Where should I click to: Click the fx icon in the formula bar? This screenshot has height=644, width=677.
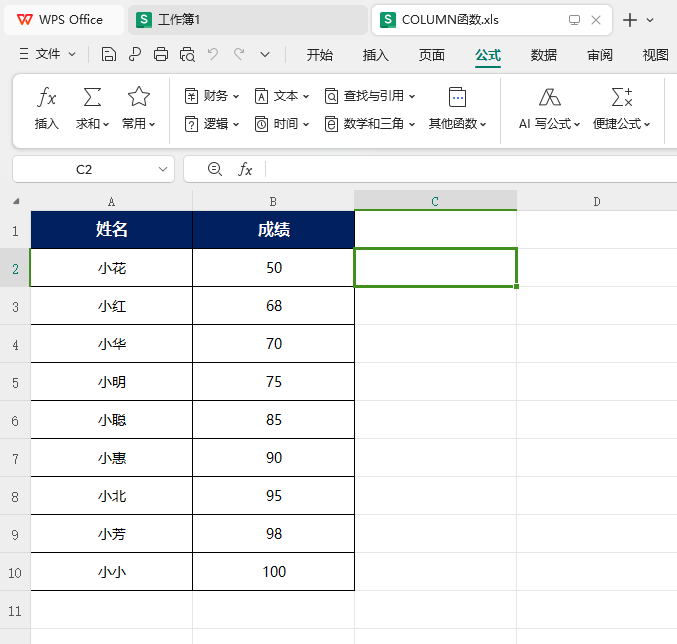(245, 169)
